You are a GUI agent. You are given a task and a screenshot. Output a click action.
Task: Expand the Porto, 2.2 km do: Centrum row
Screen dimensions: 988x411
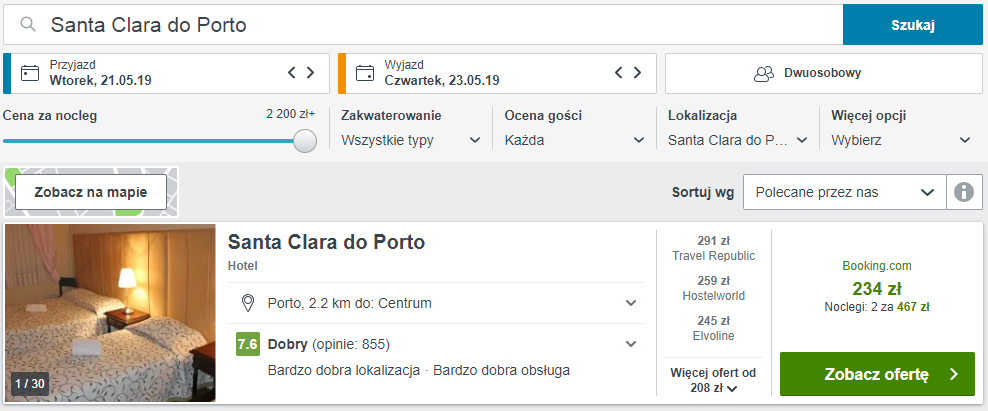pyautogui.click(x=436, y=303)
